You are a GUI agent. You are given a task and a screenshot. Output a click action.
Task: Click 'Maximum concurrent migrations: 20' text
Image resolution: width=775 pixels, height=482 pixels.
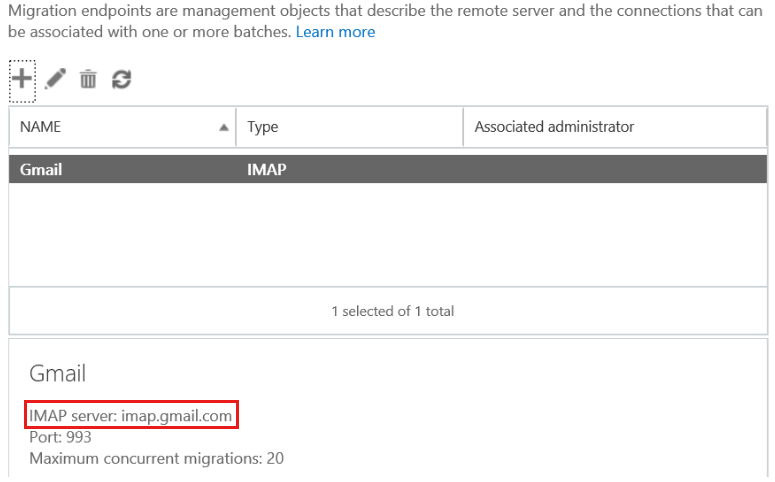point(157,458)
